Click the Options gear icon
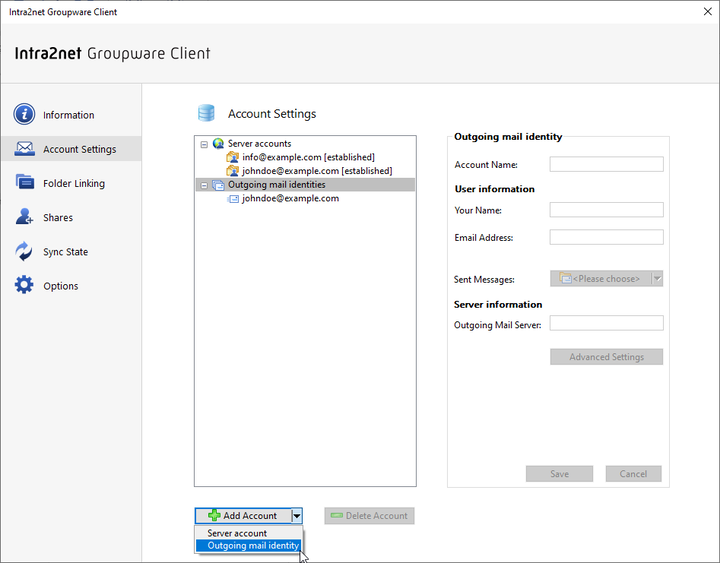720x563 pixels. point(24,285)
